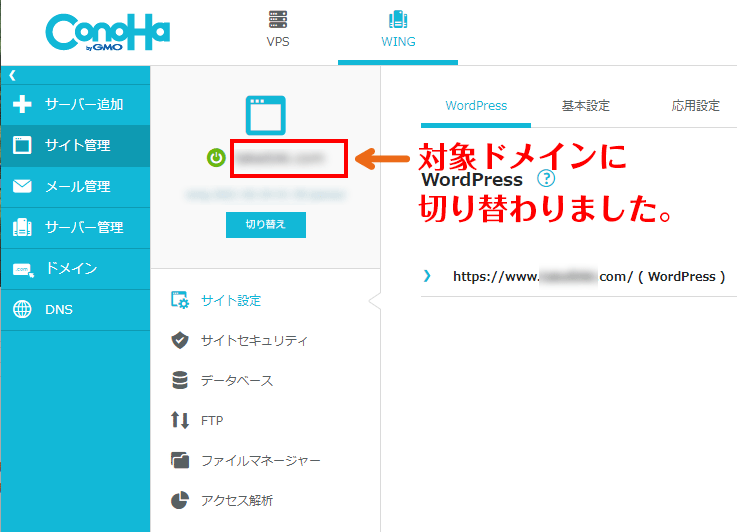This screenshot has width=737, height=532.
Task: Switch to the VPS tab label
Action: pyautogui.click(x=278, y=42)
